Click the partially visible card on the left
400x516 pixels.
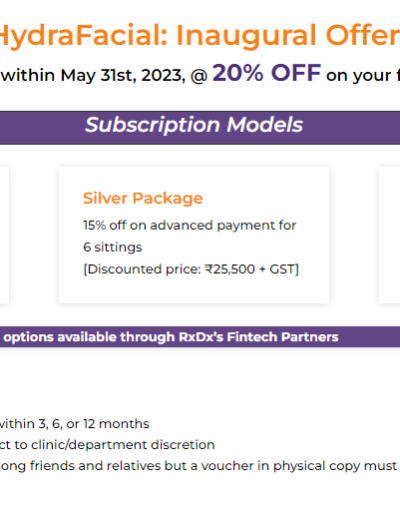[4, 235]
